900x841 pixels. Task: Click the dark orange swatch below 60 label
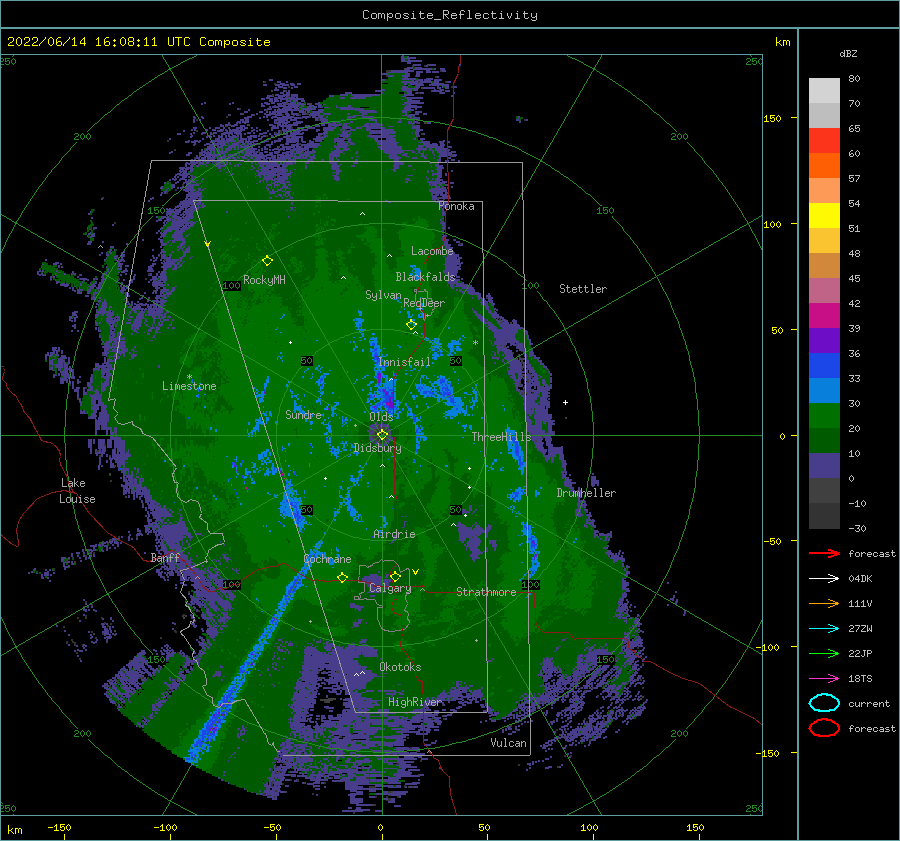[824, 165]
